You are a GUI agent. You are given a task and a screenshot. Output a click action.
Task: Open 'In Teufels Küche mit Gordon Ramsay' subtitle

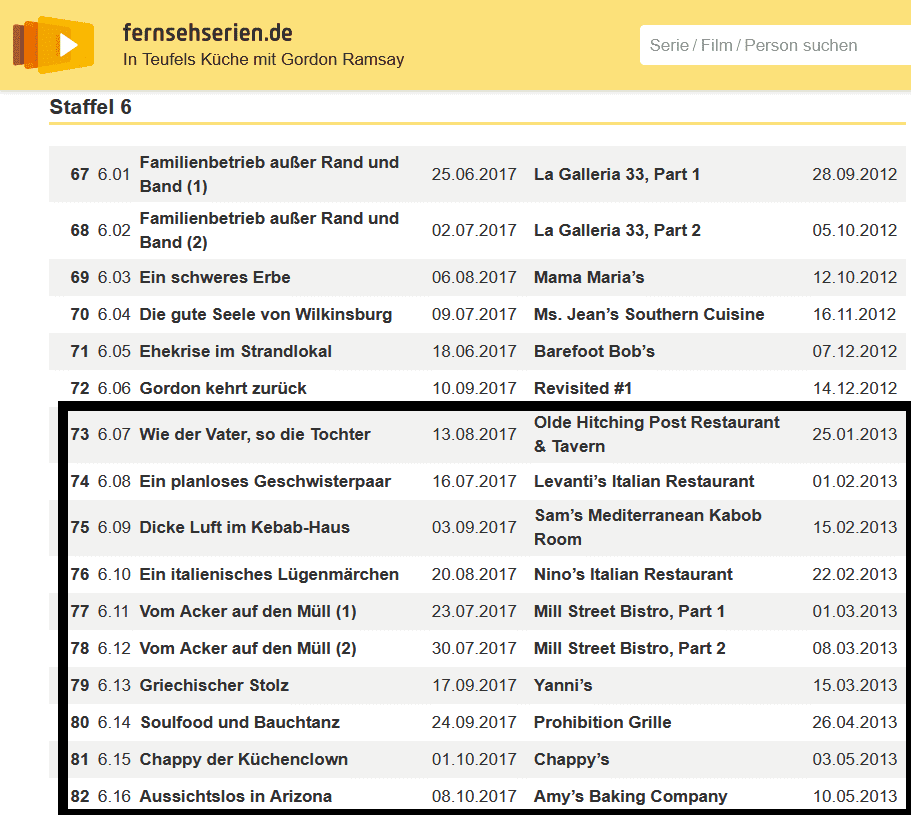click(x=263, y=59)
